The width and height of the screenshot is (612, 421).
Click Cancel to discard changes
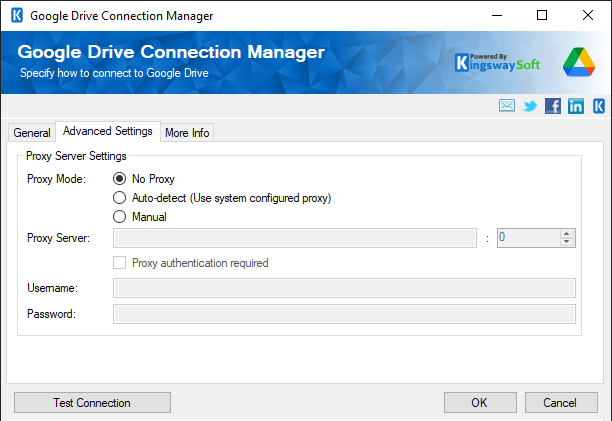tap(560, 402)
